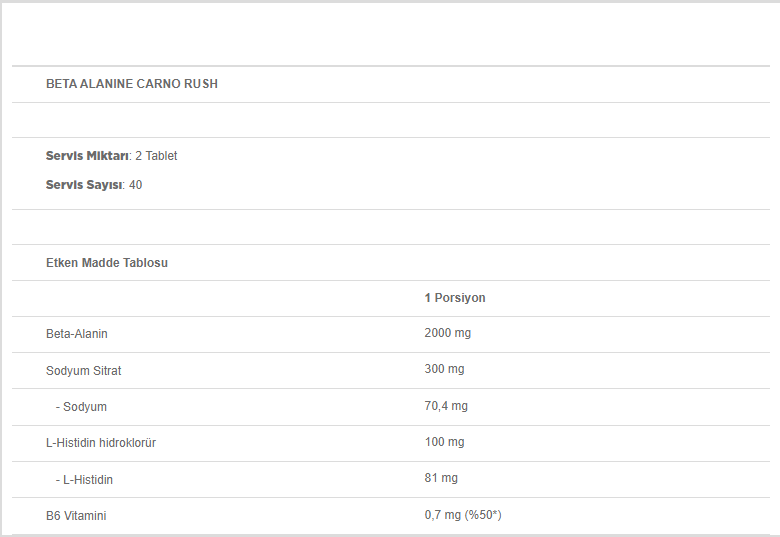
Task: Select the 0,7 mg (%50*) value
Action: (x=463, y=515)
